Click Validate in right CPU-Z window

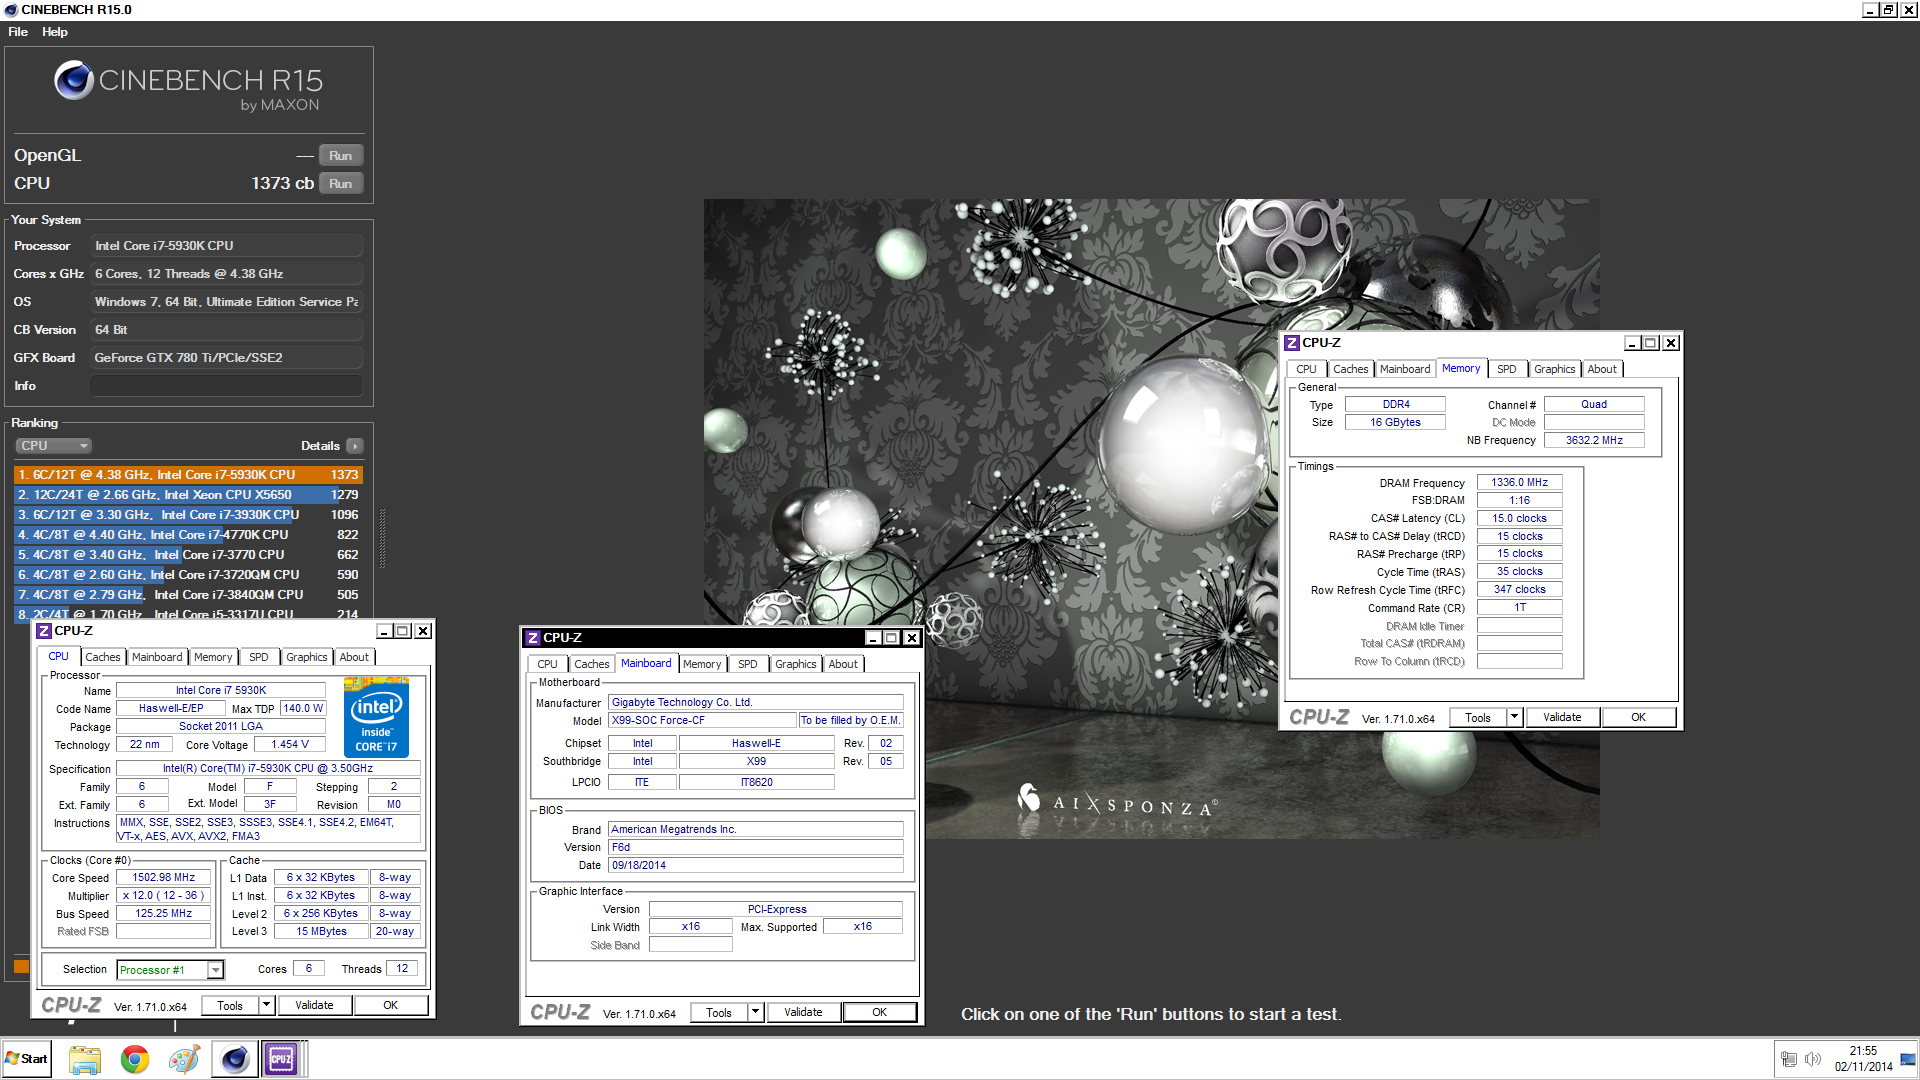1562,718
